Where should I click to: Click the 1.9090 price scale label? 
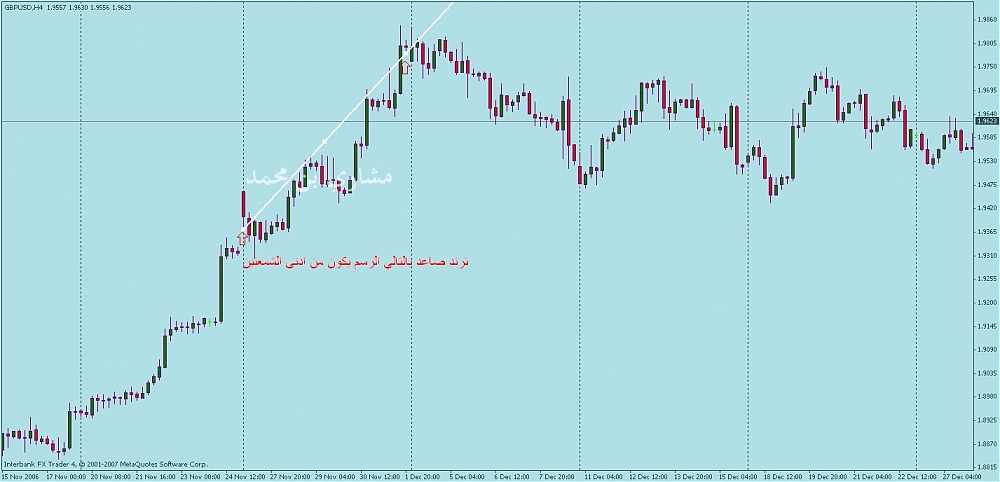[x=984, y=349]
